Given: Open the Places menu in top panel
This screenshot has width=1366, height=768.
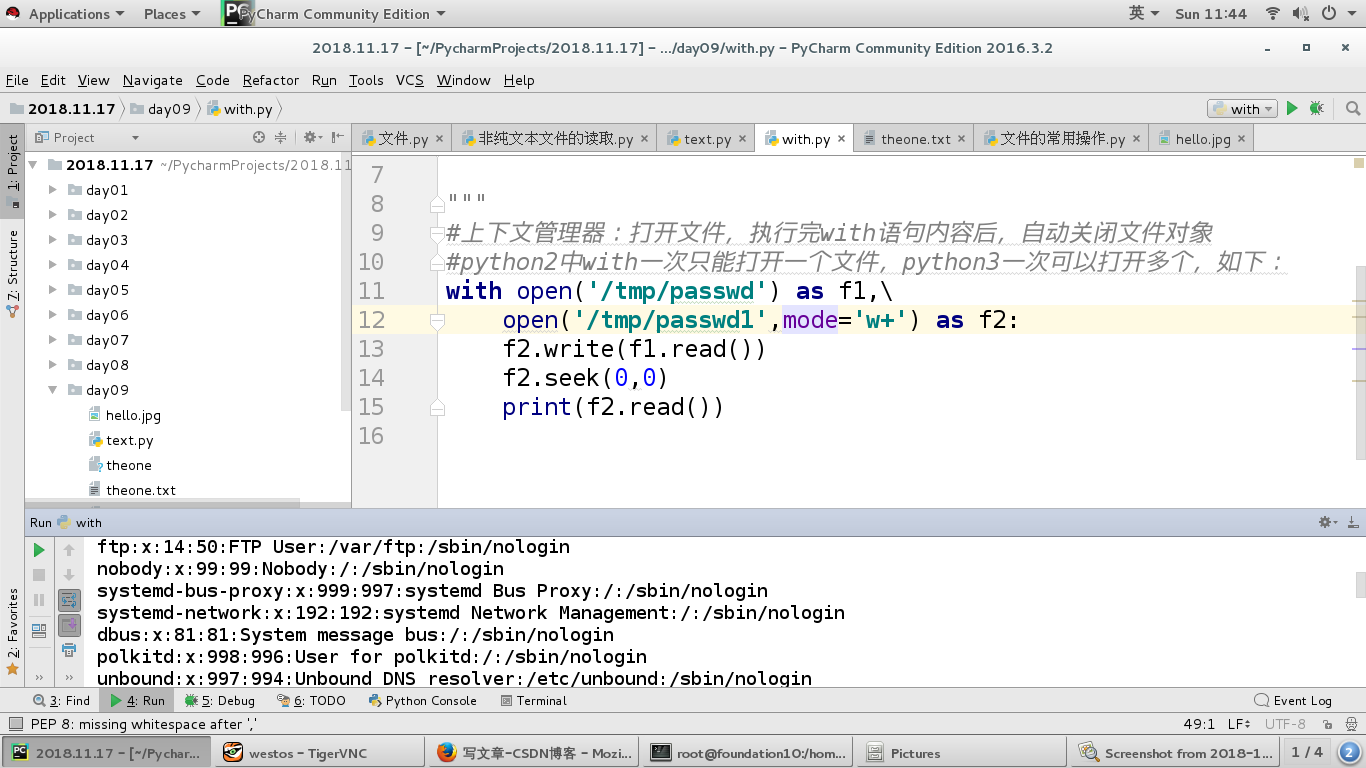Looking at the screenshot, I should 171,14.
